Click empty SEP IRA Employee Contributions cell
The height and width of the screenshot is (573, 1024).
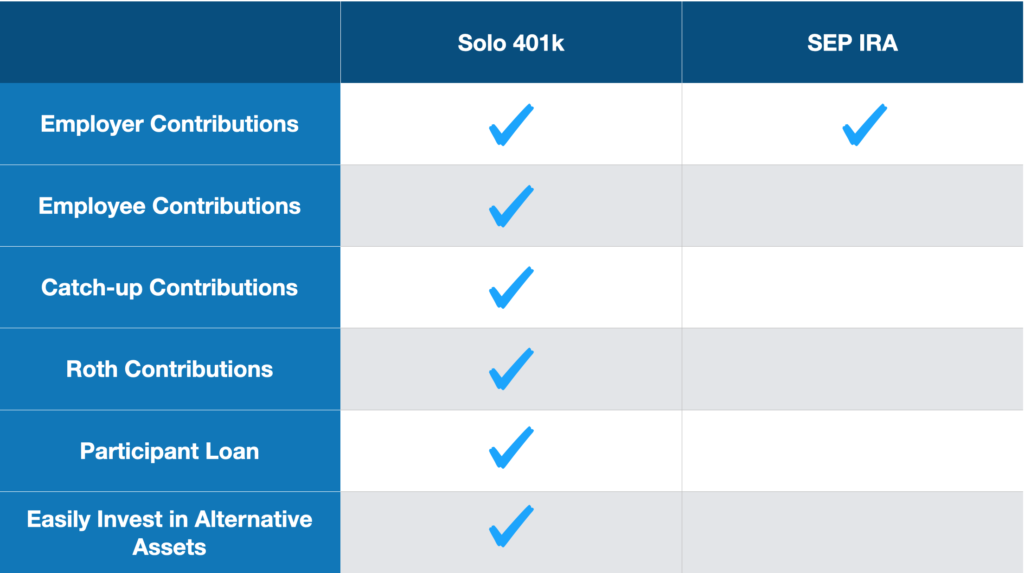tap(852, 206)
